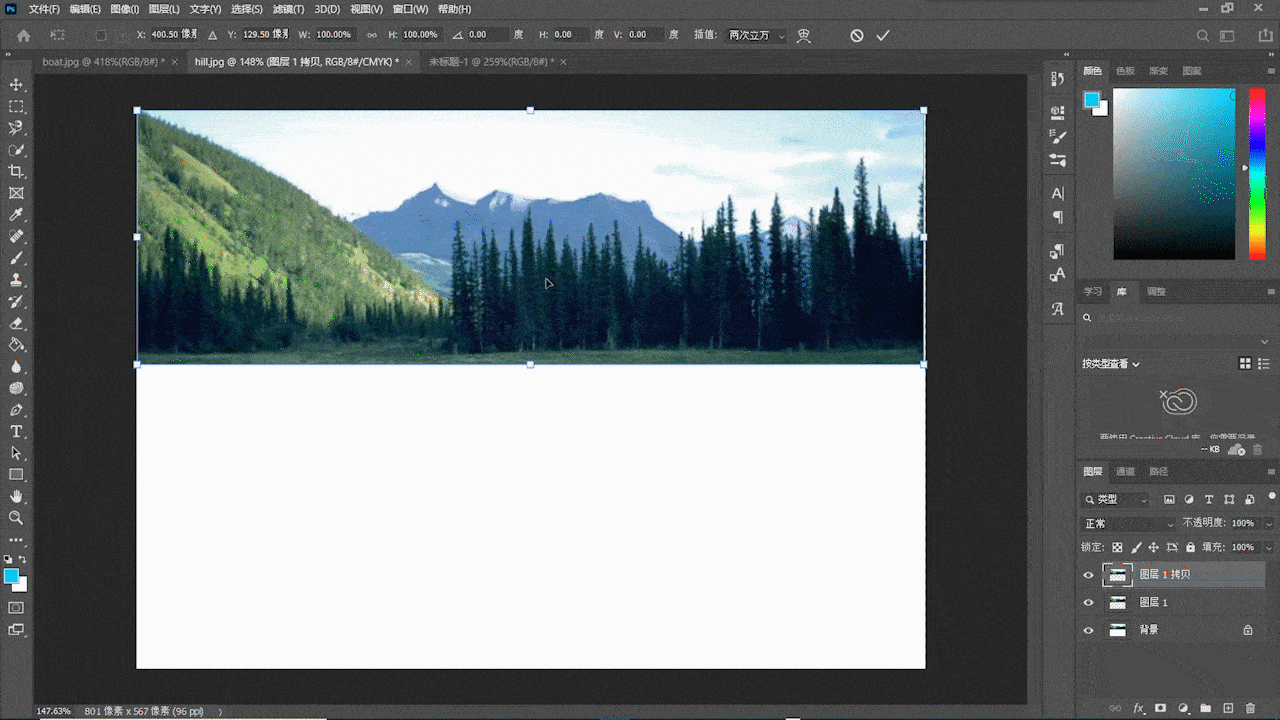Image resolution: width=1280 pixels, height=720 pixels.
Task: Create a new layer with the plus icon
Action: pyautogui.click(x=1229, y=708)
